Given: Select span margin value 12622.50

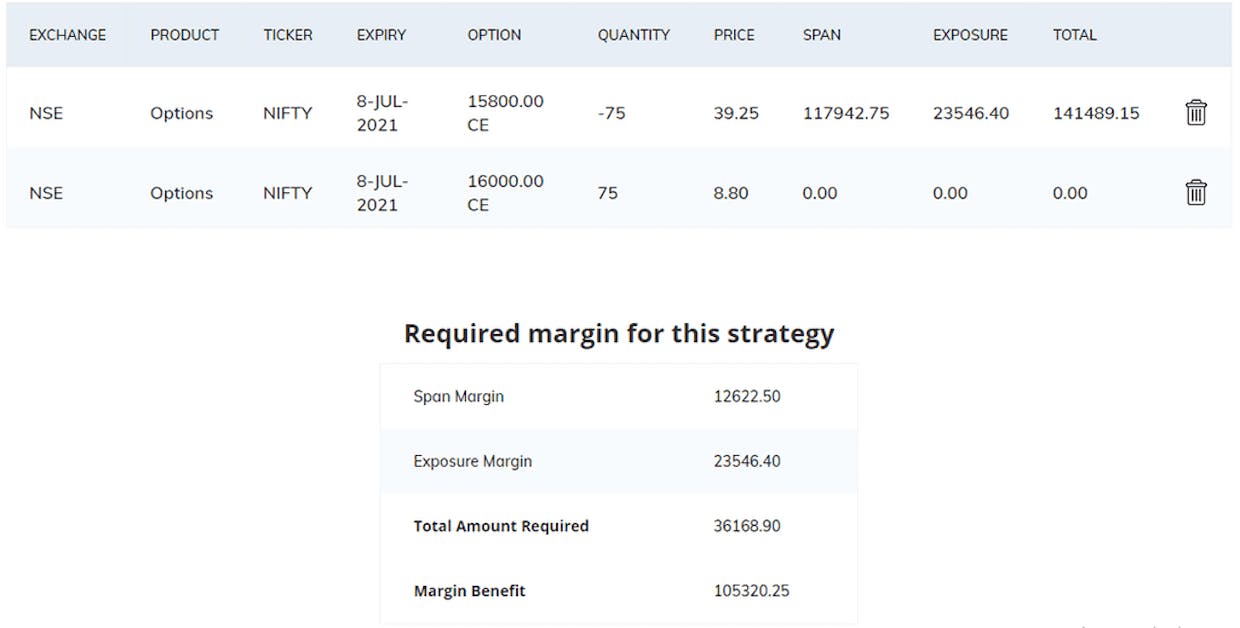Looking at the screenshot, I should [747, 396].
